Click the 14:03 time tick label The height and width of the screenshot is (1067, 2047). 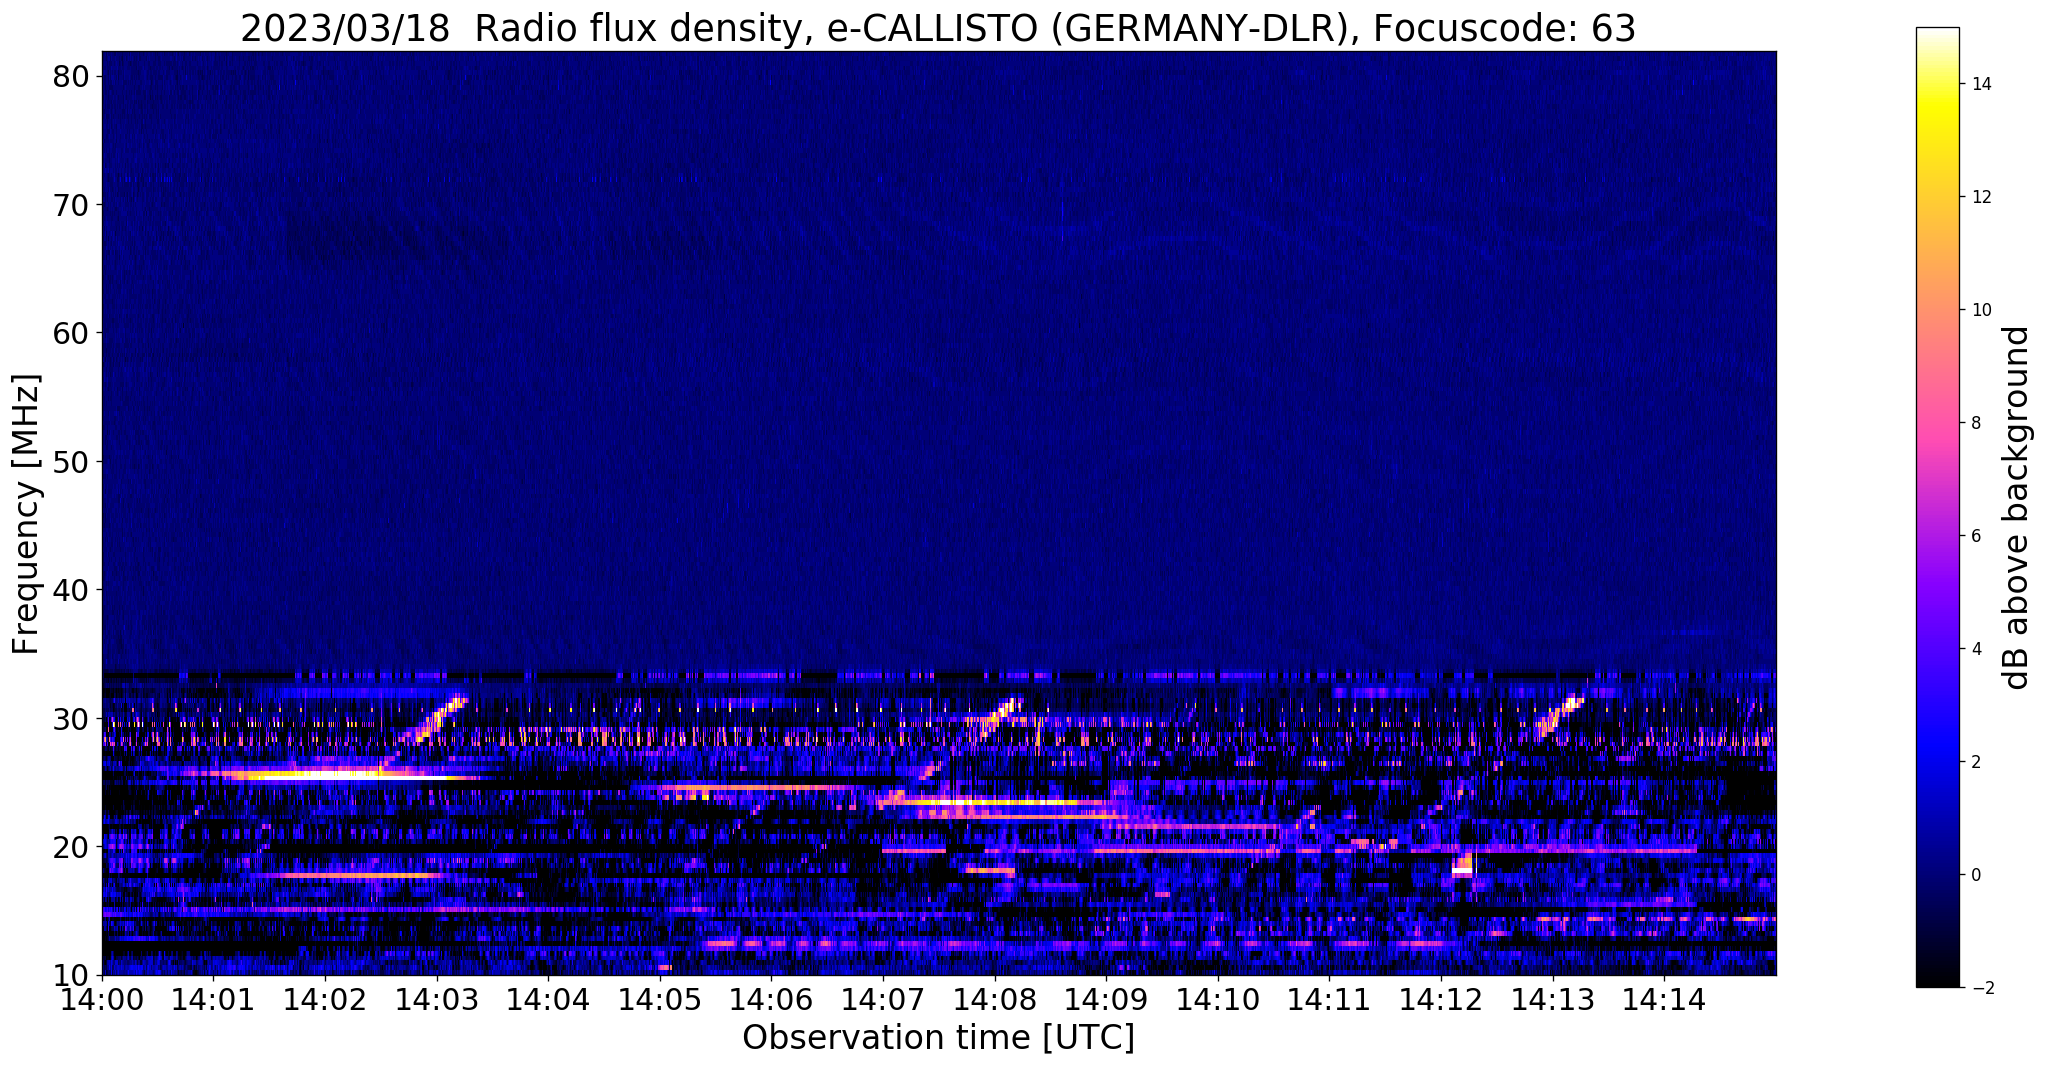[437, 999]
